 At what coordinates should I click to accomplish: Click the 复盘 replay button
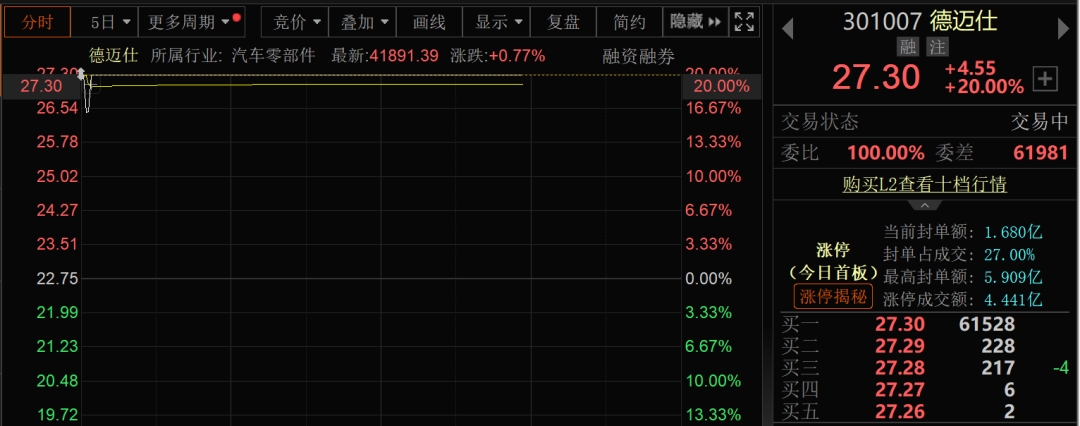coord(563,22)
